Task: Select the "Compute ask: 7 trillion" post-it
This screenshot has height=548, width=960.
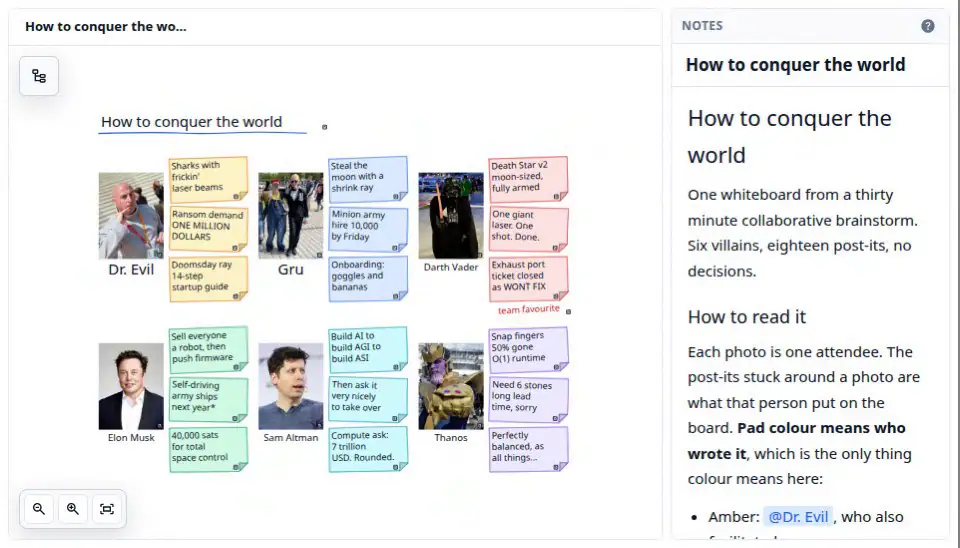Action: 368,449
